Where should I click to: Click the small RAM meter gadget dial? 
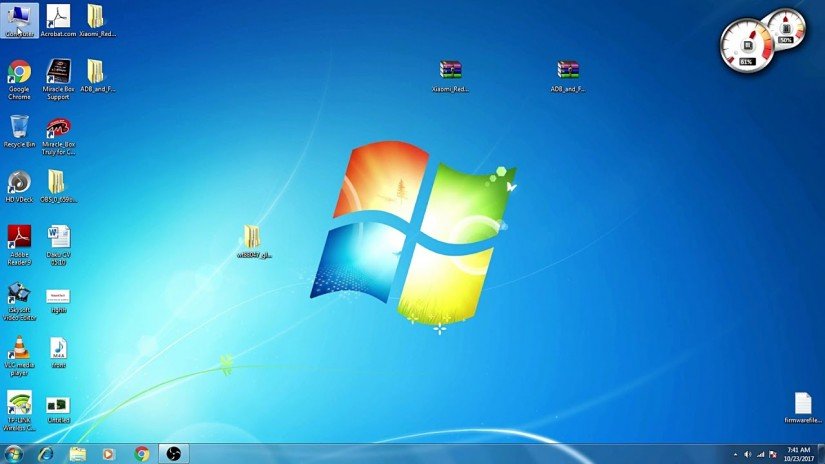[786, 28]
